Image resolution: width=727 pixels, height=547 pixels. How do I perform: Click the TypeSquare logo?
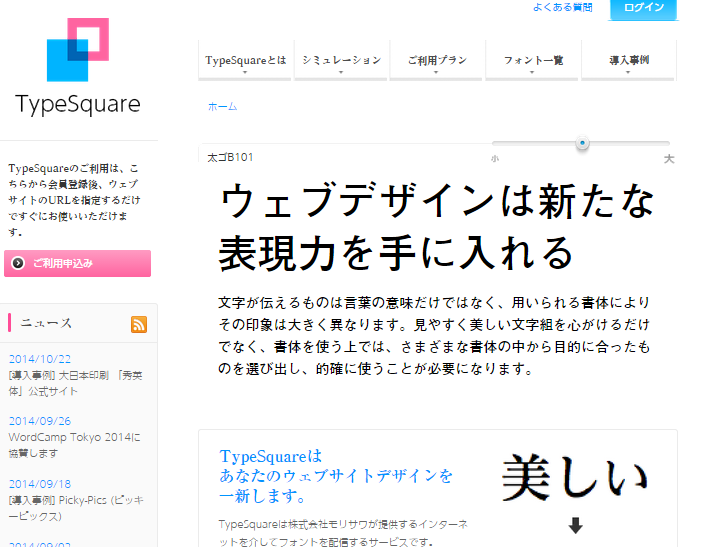[x=78, y=67]
